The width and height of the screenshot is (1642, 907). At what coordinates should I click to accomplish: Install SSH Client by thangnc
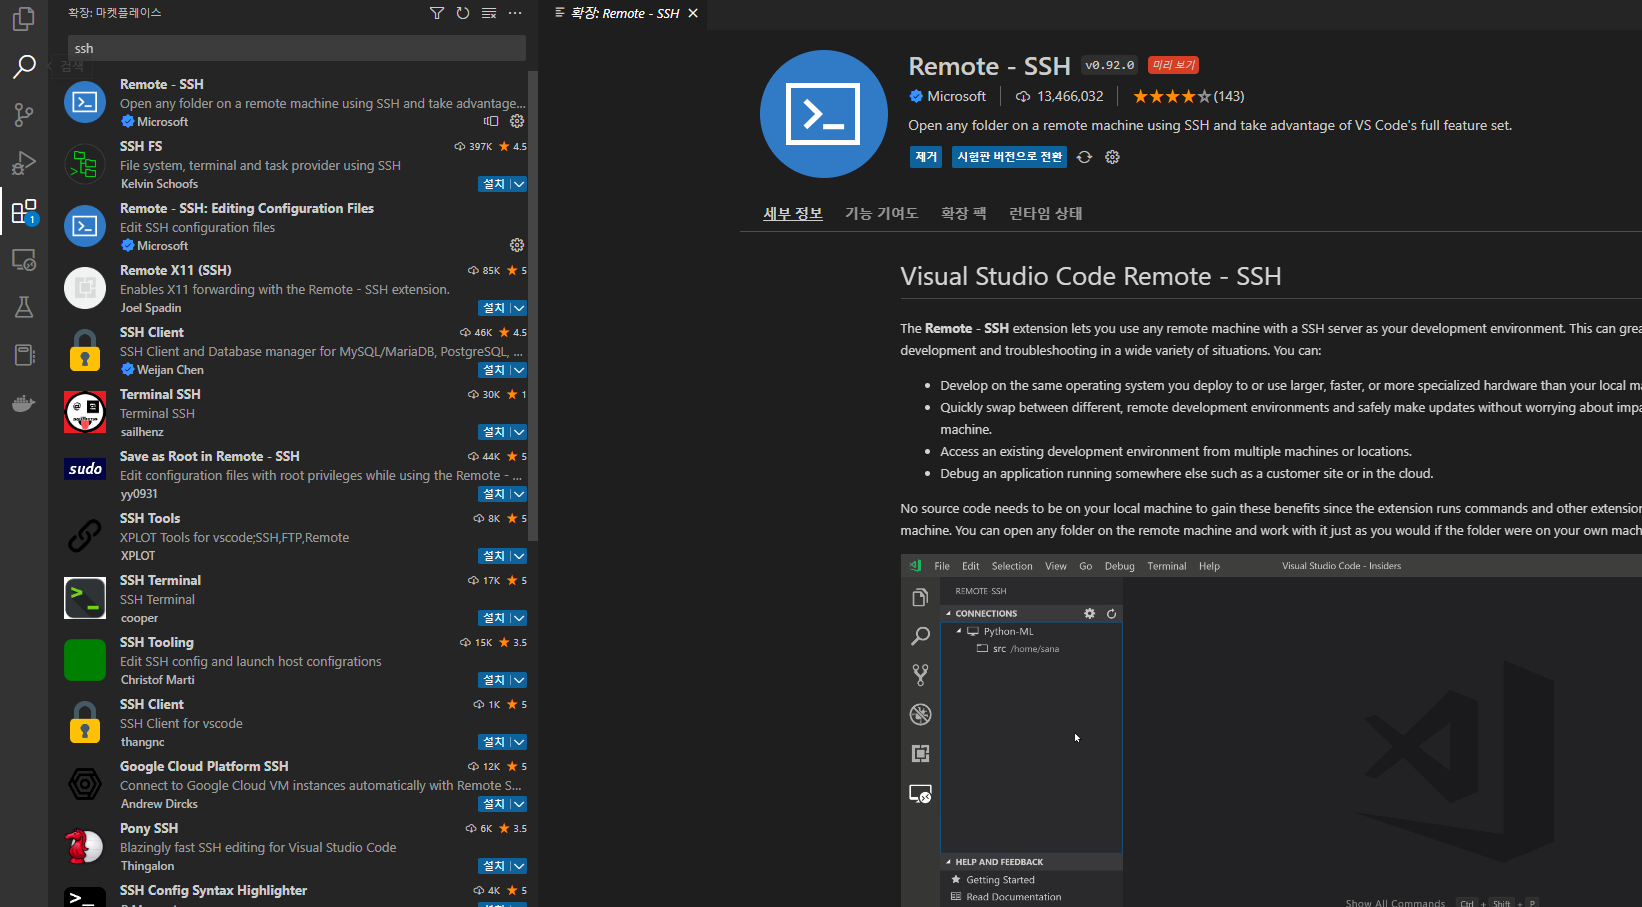coord(494,742)
